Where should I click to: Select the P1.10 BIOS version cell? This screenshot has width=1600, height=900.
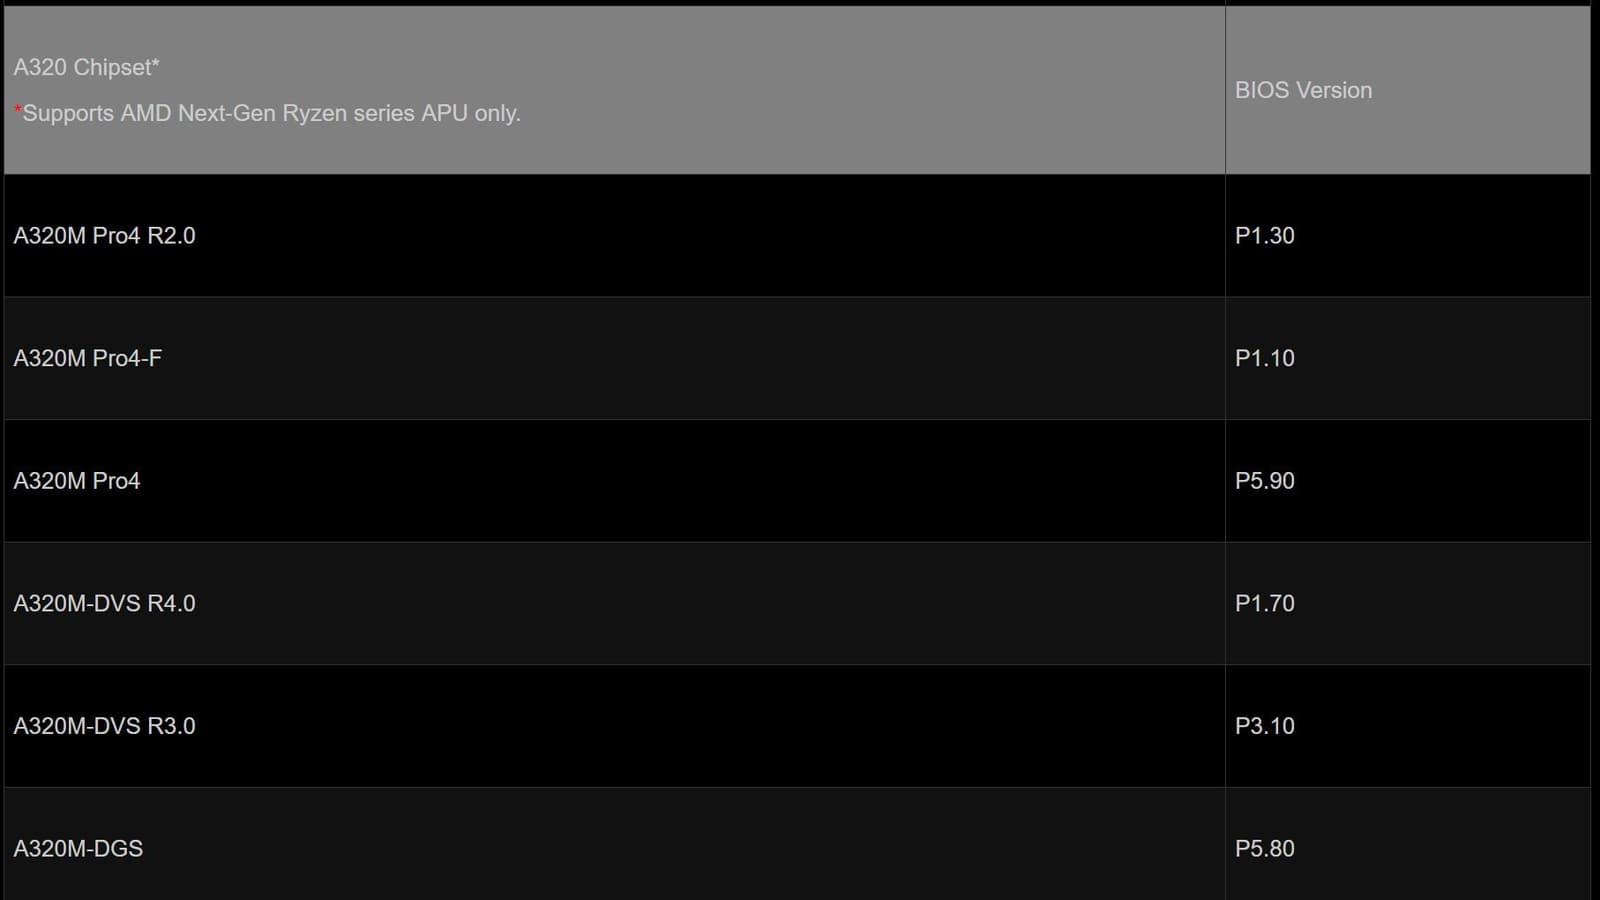click(x=1264, y=358)
